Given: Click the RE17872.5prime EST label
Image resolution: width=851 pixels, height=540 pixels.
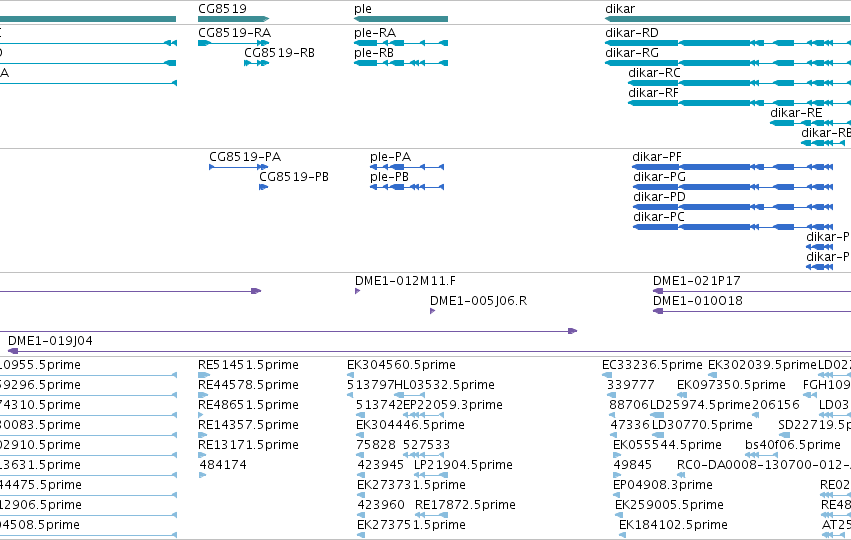Looking at the screenshot, I should click(x=465, y=506).
